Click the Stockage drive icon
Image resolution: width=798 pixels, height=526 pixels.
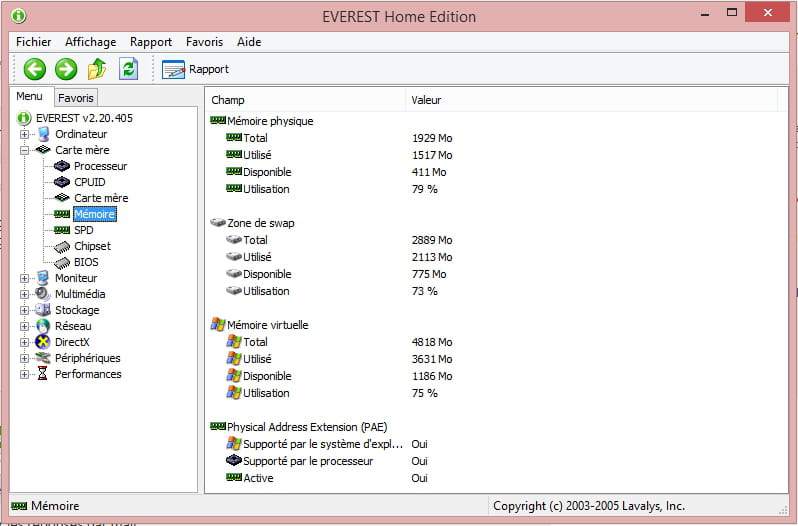(43, 310)
